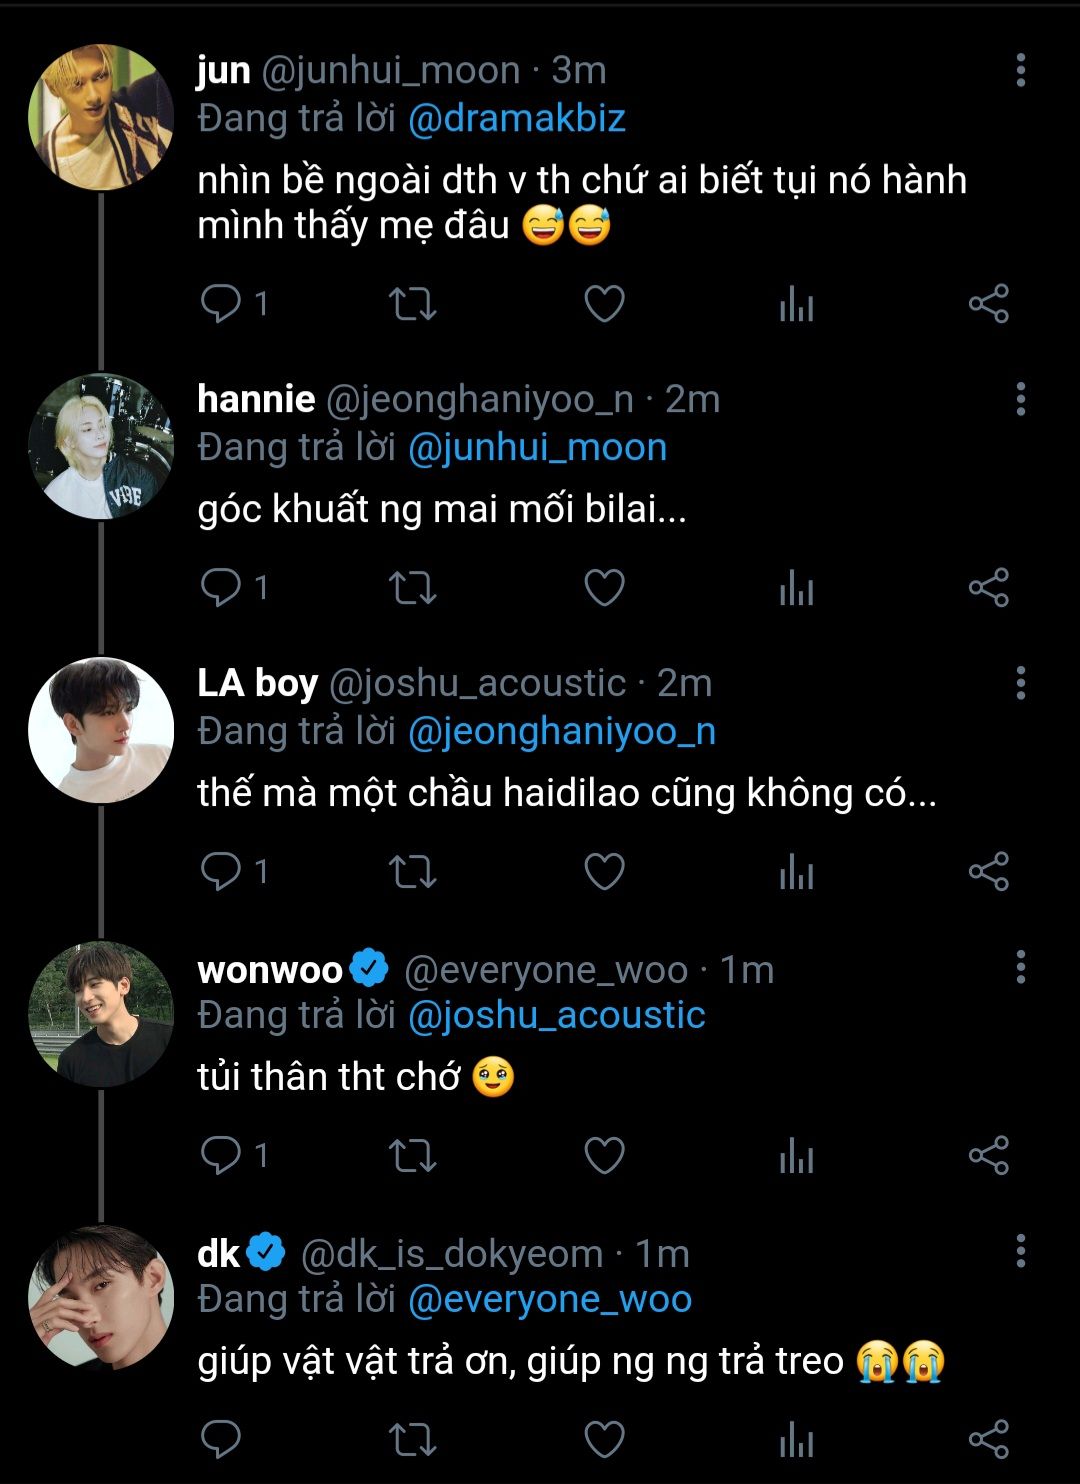The image size is (1080, 1484).
Task: Open wonwoo's avatar
Action: tap(100, 1014)
